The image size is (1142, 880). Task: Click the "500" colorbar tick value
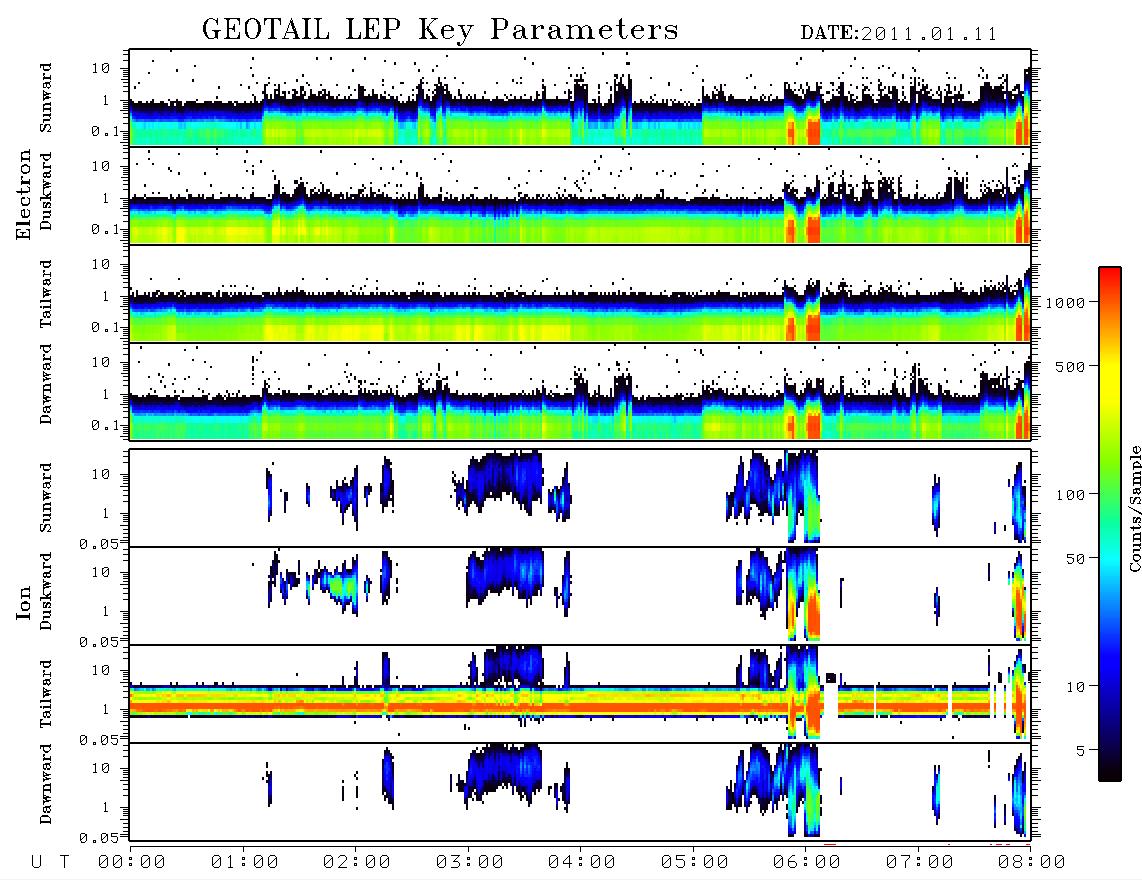coord(1070,366)
